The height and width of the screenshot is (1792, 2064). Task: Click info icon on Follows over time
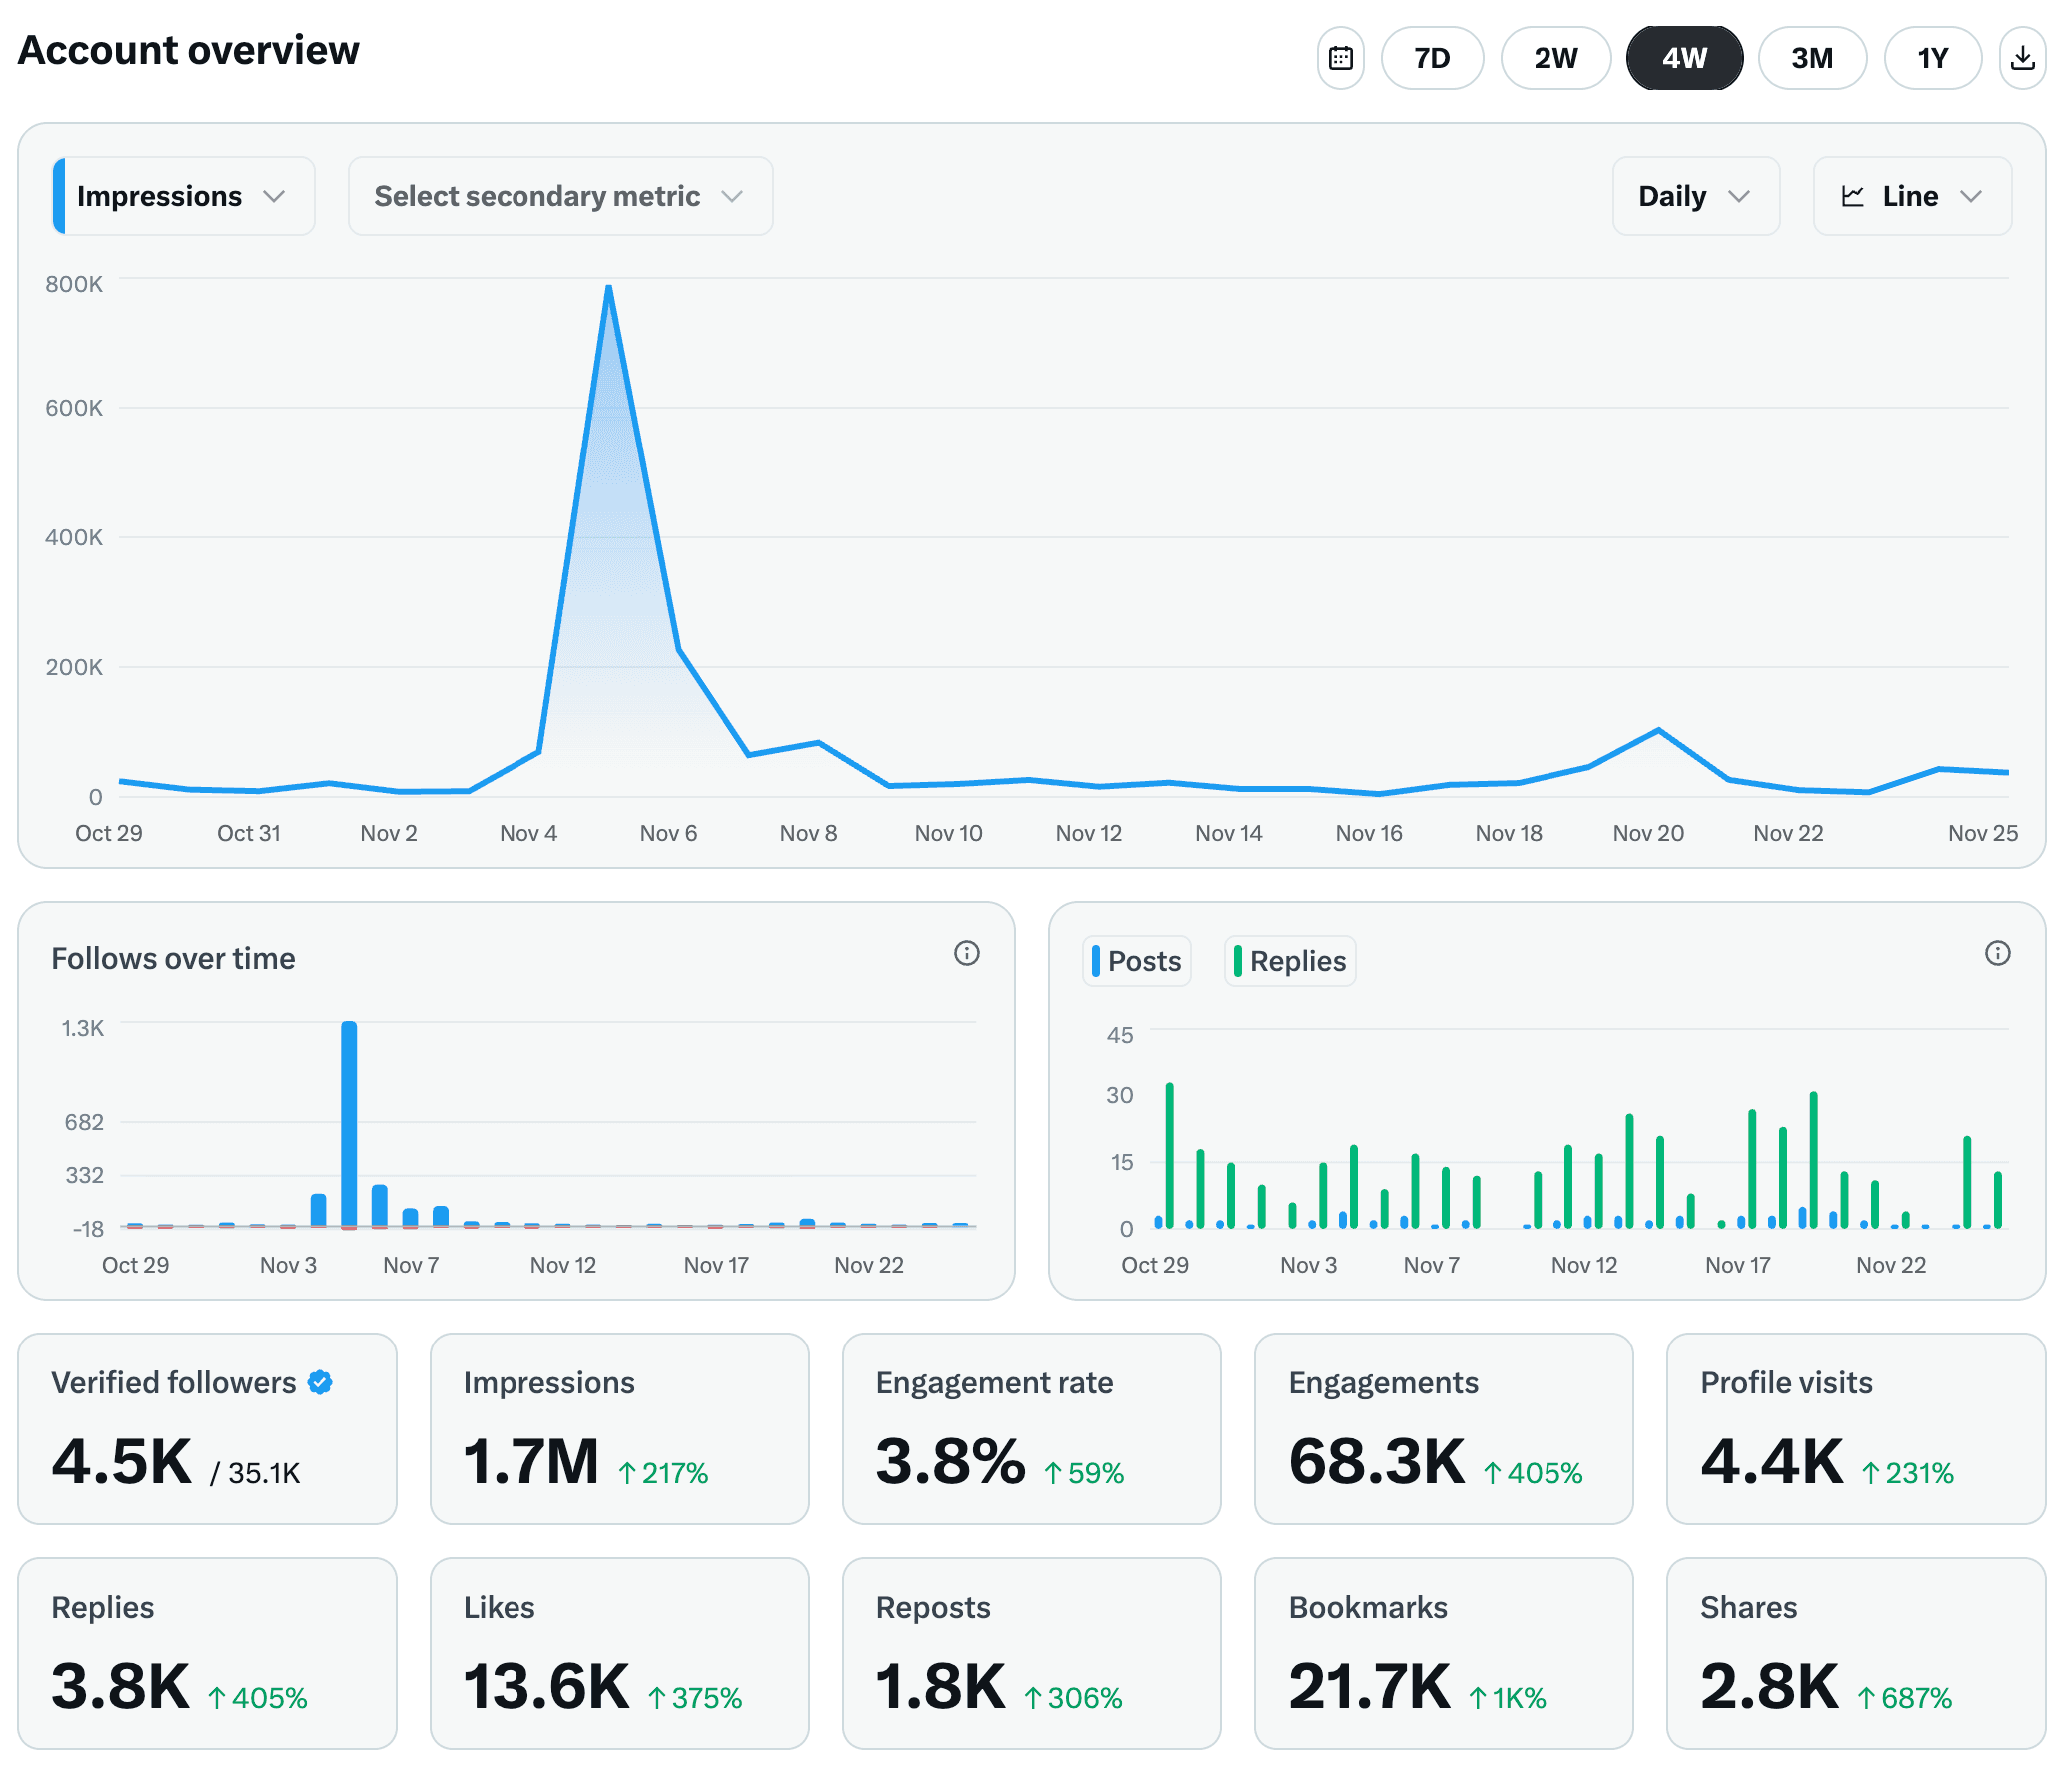[x=965, y=953]
